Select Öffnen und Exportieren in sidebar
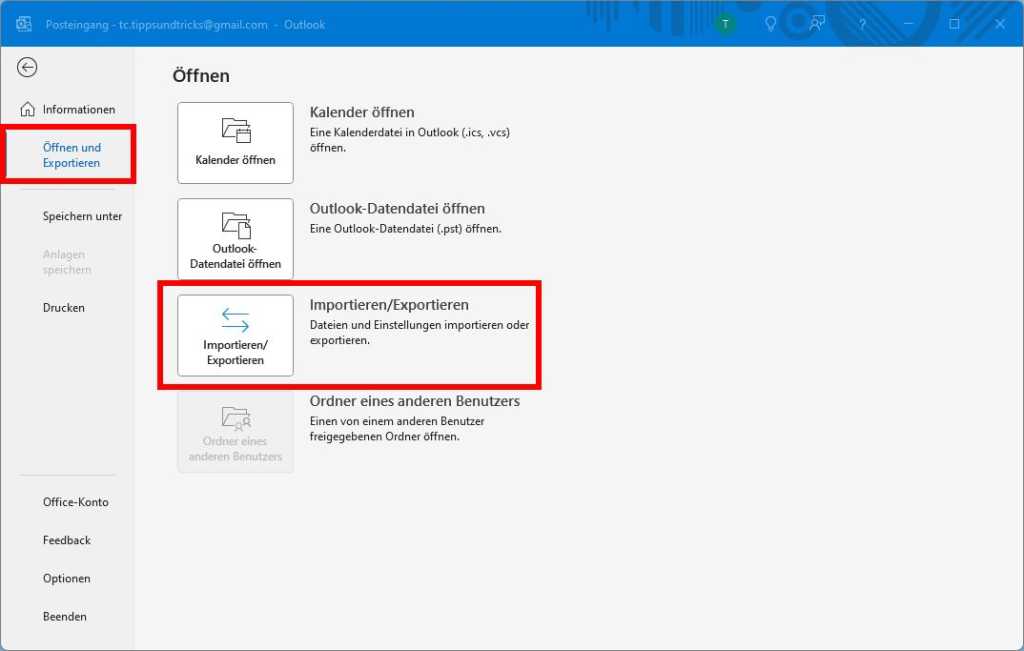1024x651 pixels. click(x=70, y=154)
